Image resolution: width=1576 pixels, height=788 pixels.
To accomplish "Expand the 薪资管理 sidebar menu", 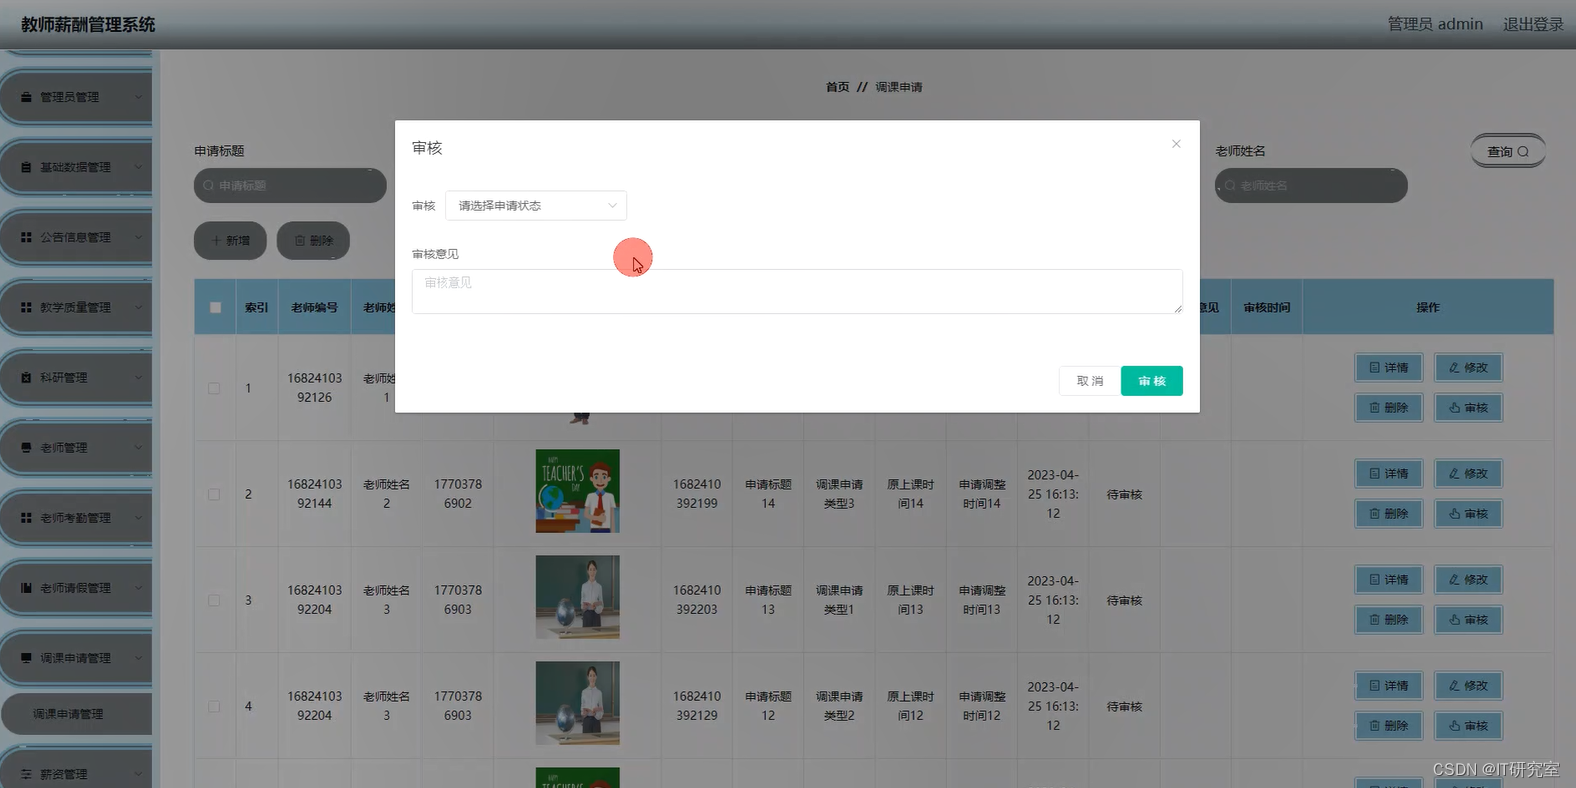I will coord(77,773).
